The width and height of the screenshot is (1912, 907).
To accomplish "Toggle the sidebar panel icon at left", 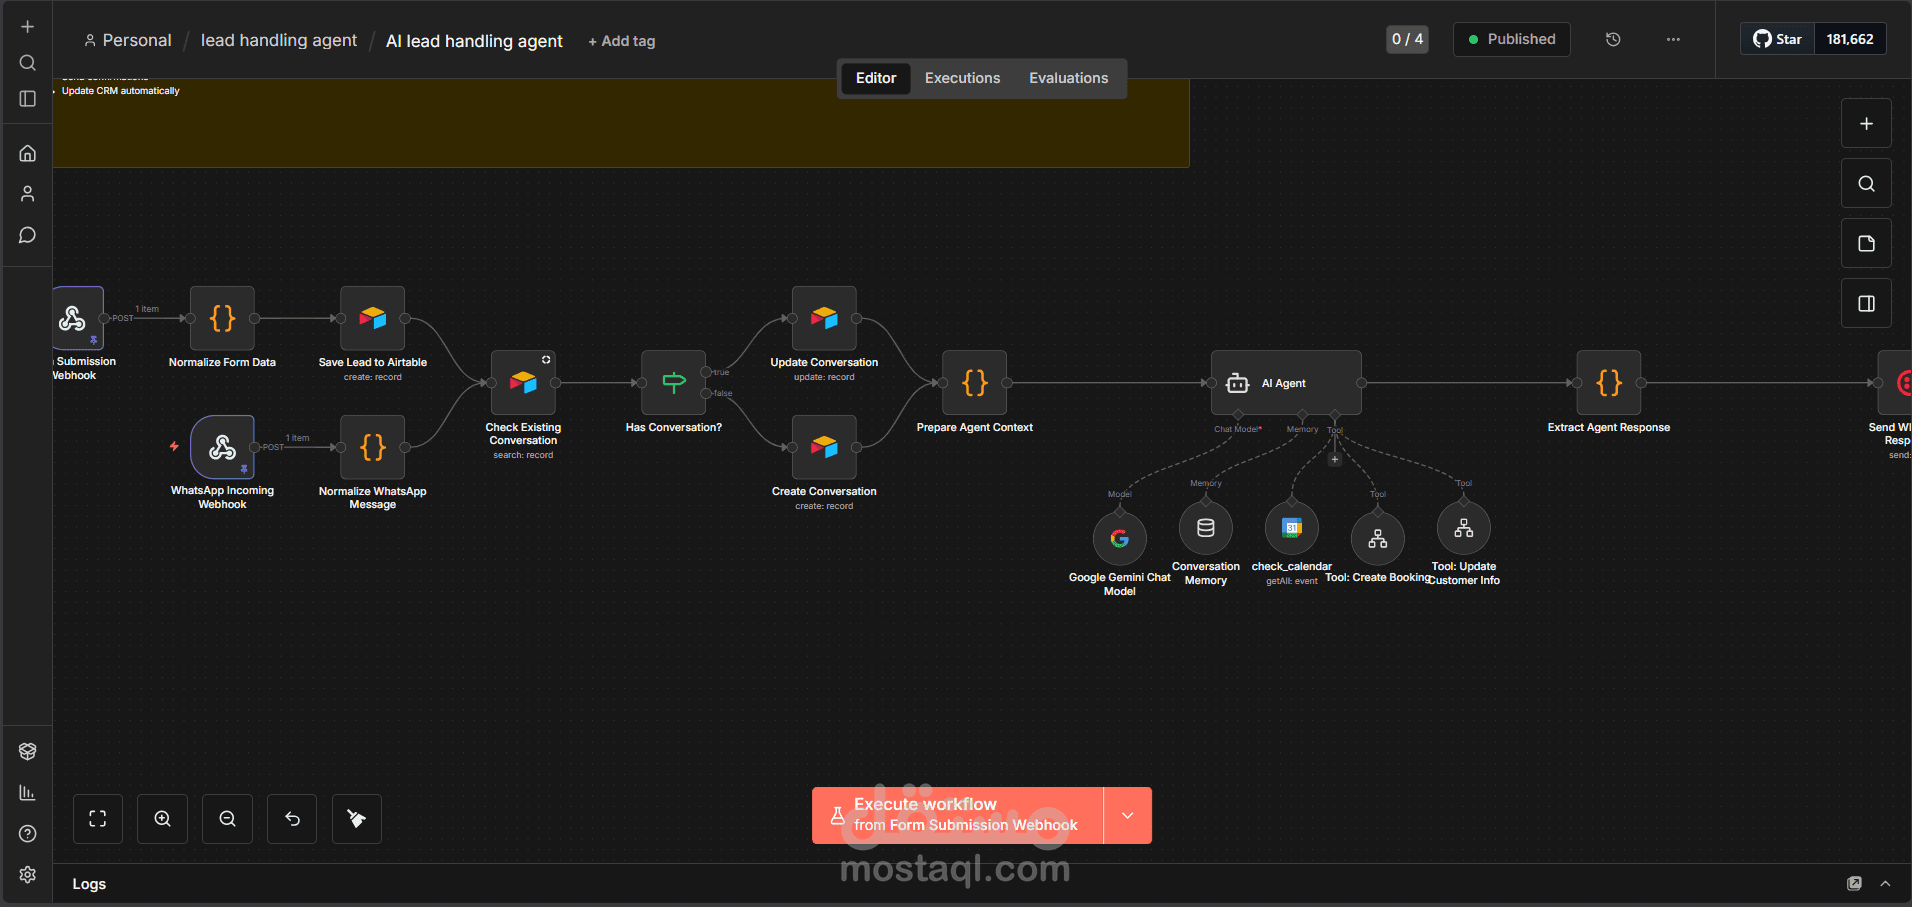I will (x=28, y=99).
